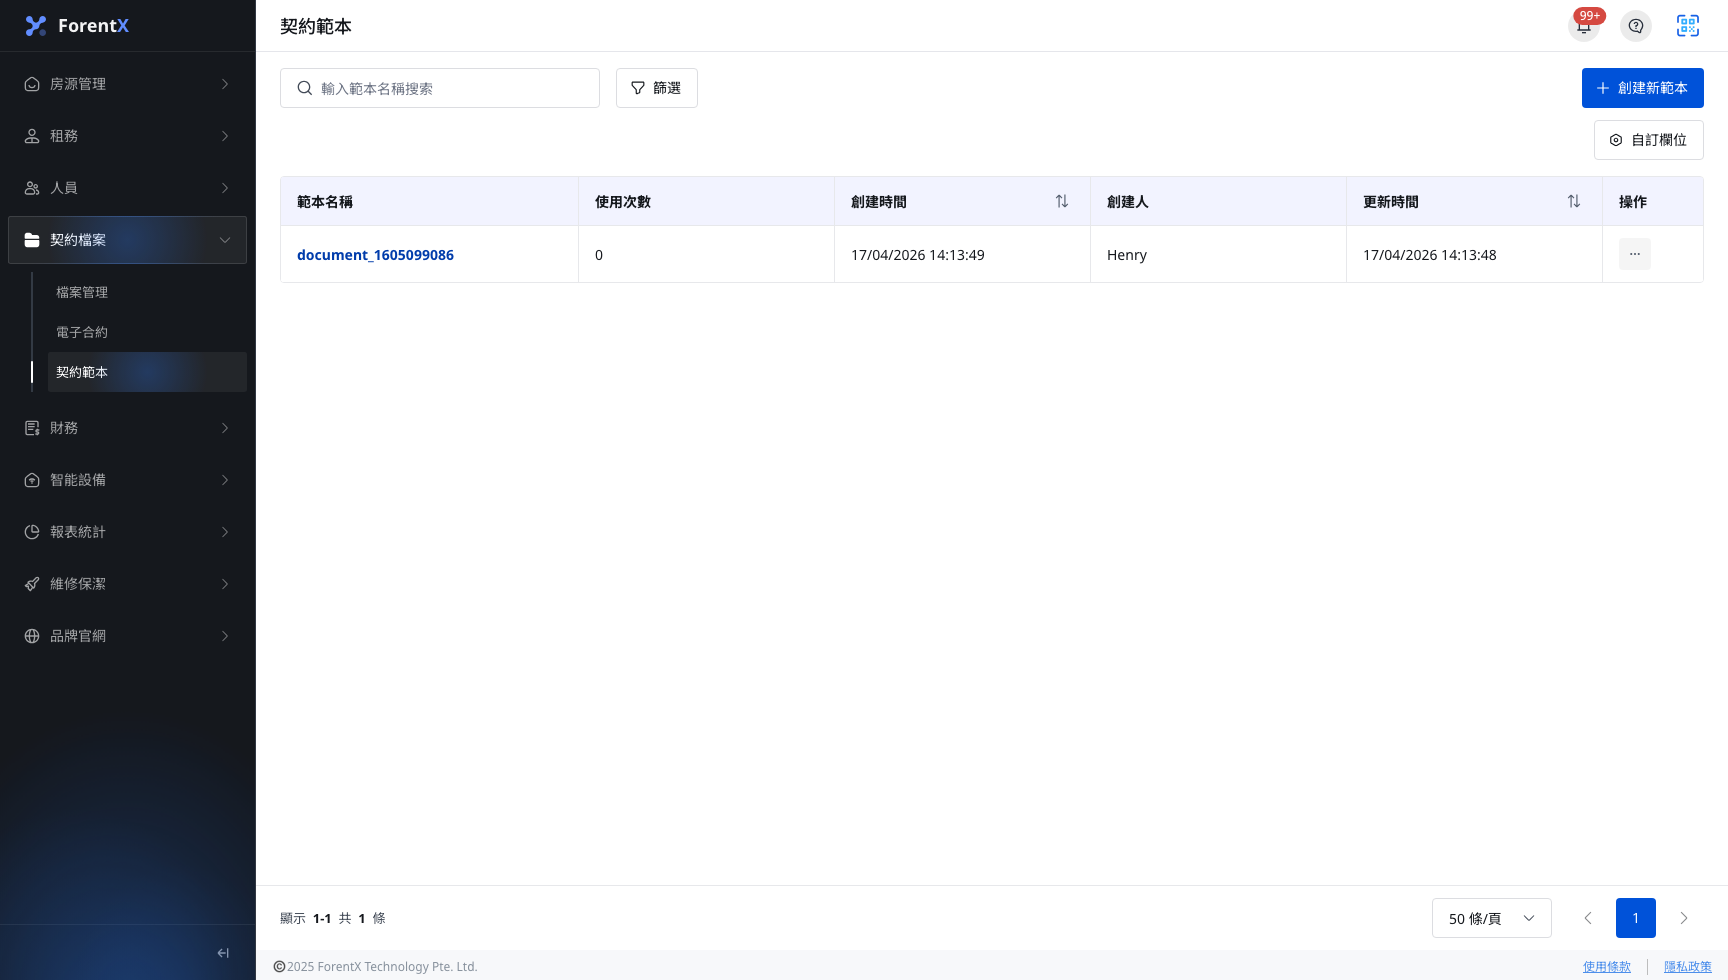Viewport: 1728px width, 980px height.
Task: Open the help question mark icon
Action: click(1636, 26)
